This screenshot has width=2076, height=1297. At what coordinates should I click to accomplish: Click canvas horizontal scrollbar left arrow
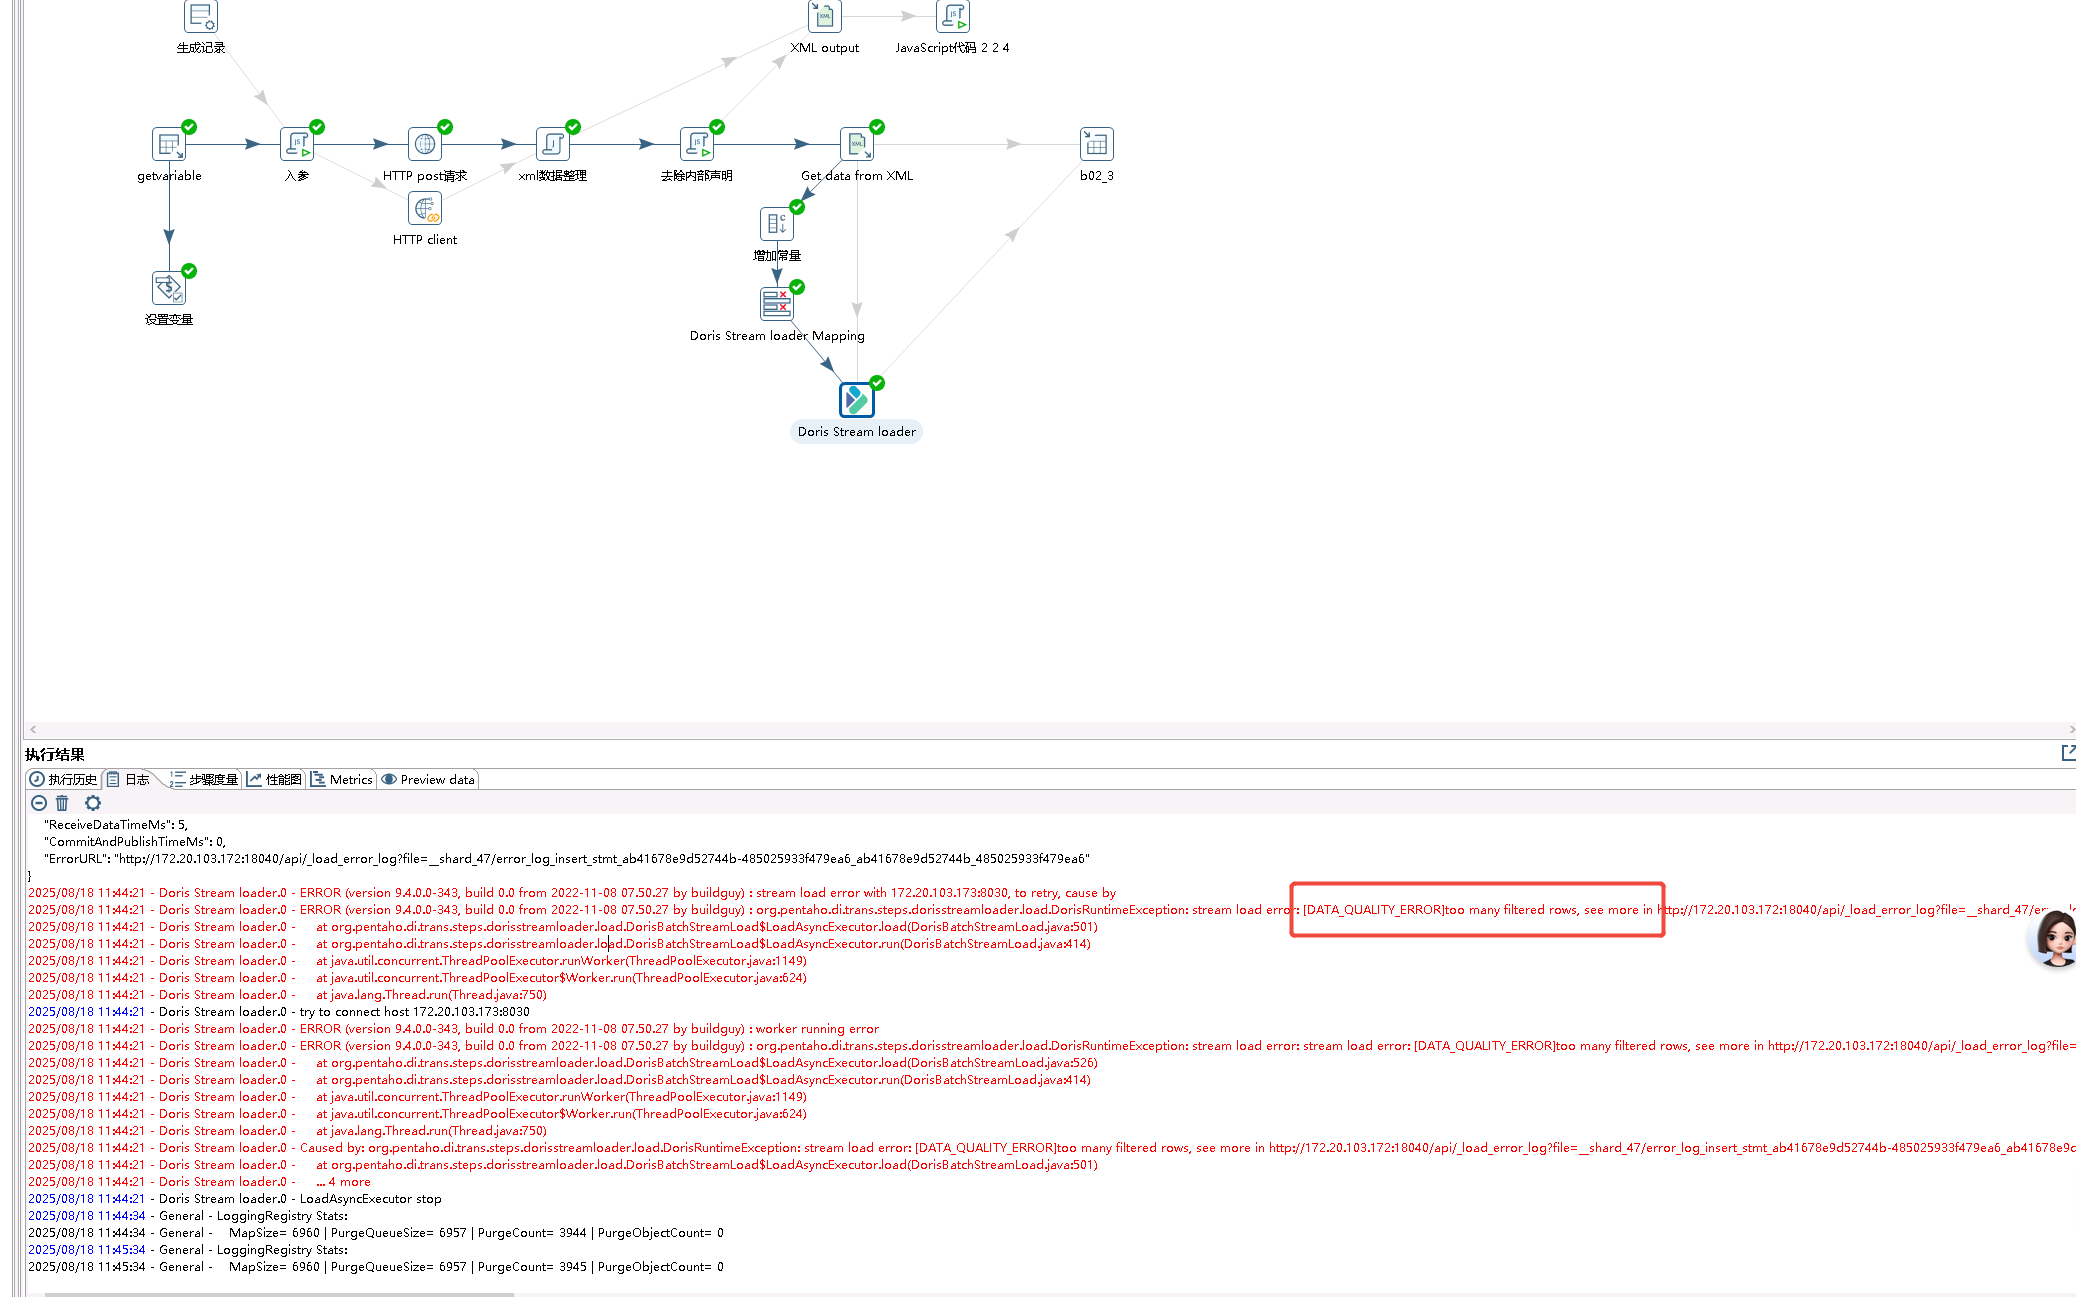pyautogui.click(x=33, y=730)
